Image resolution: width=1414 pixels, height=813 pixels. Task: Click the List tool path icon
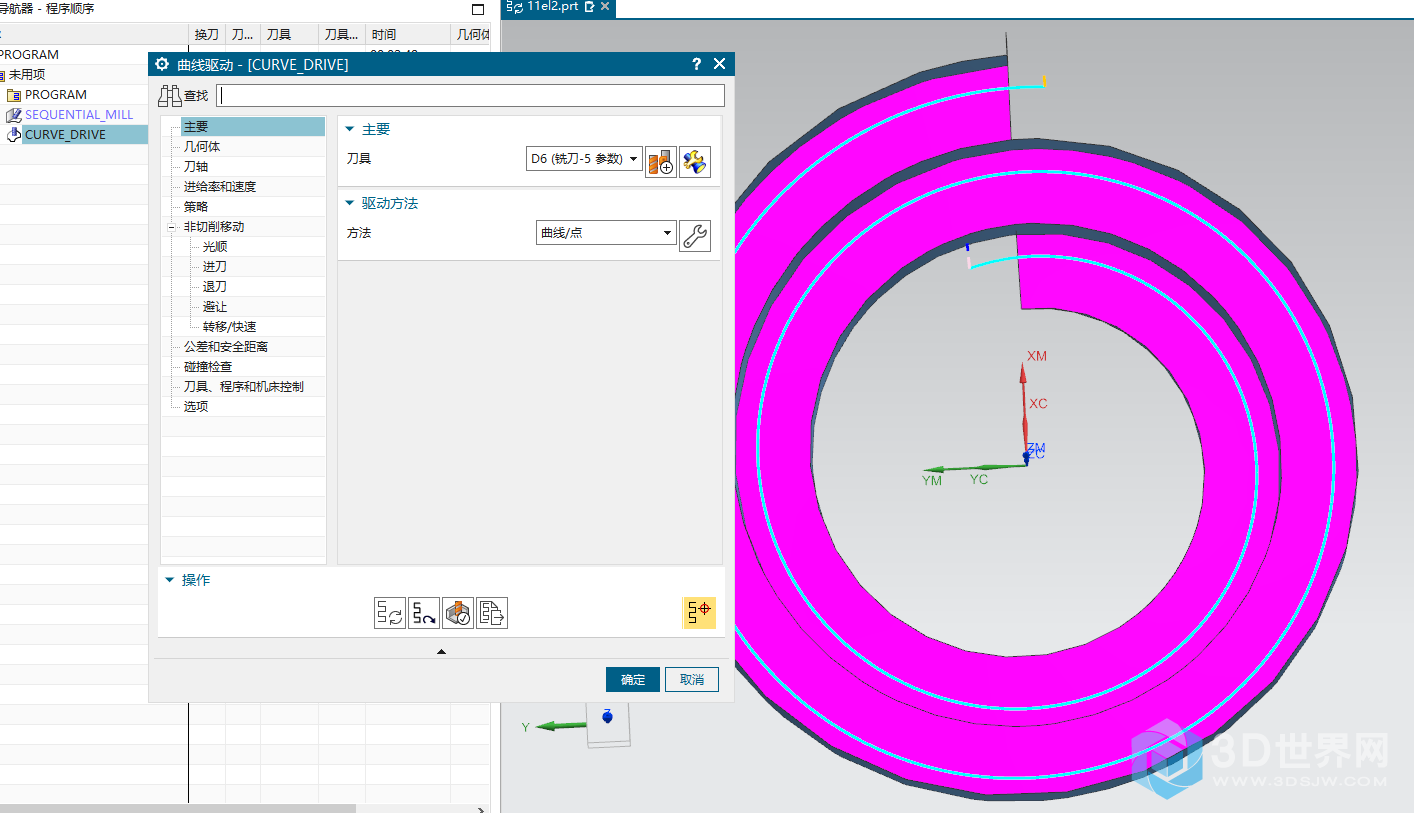click(x=492, y=613)
